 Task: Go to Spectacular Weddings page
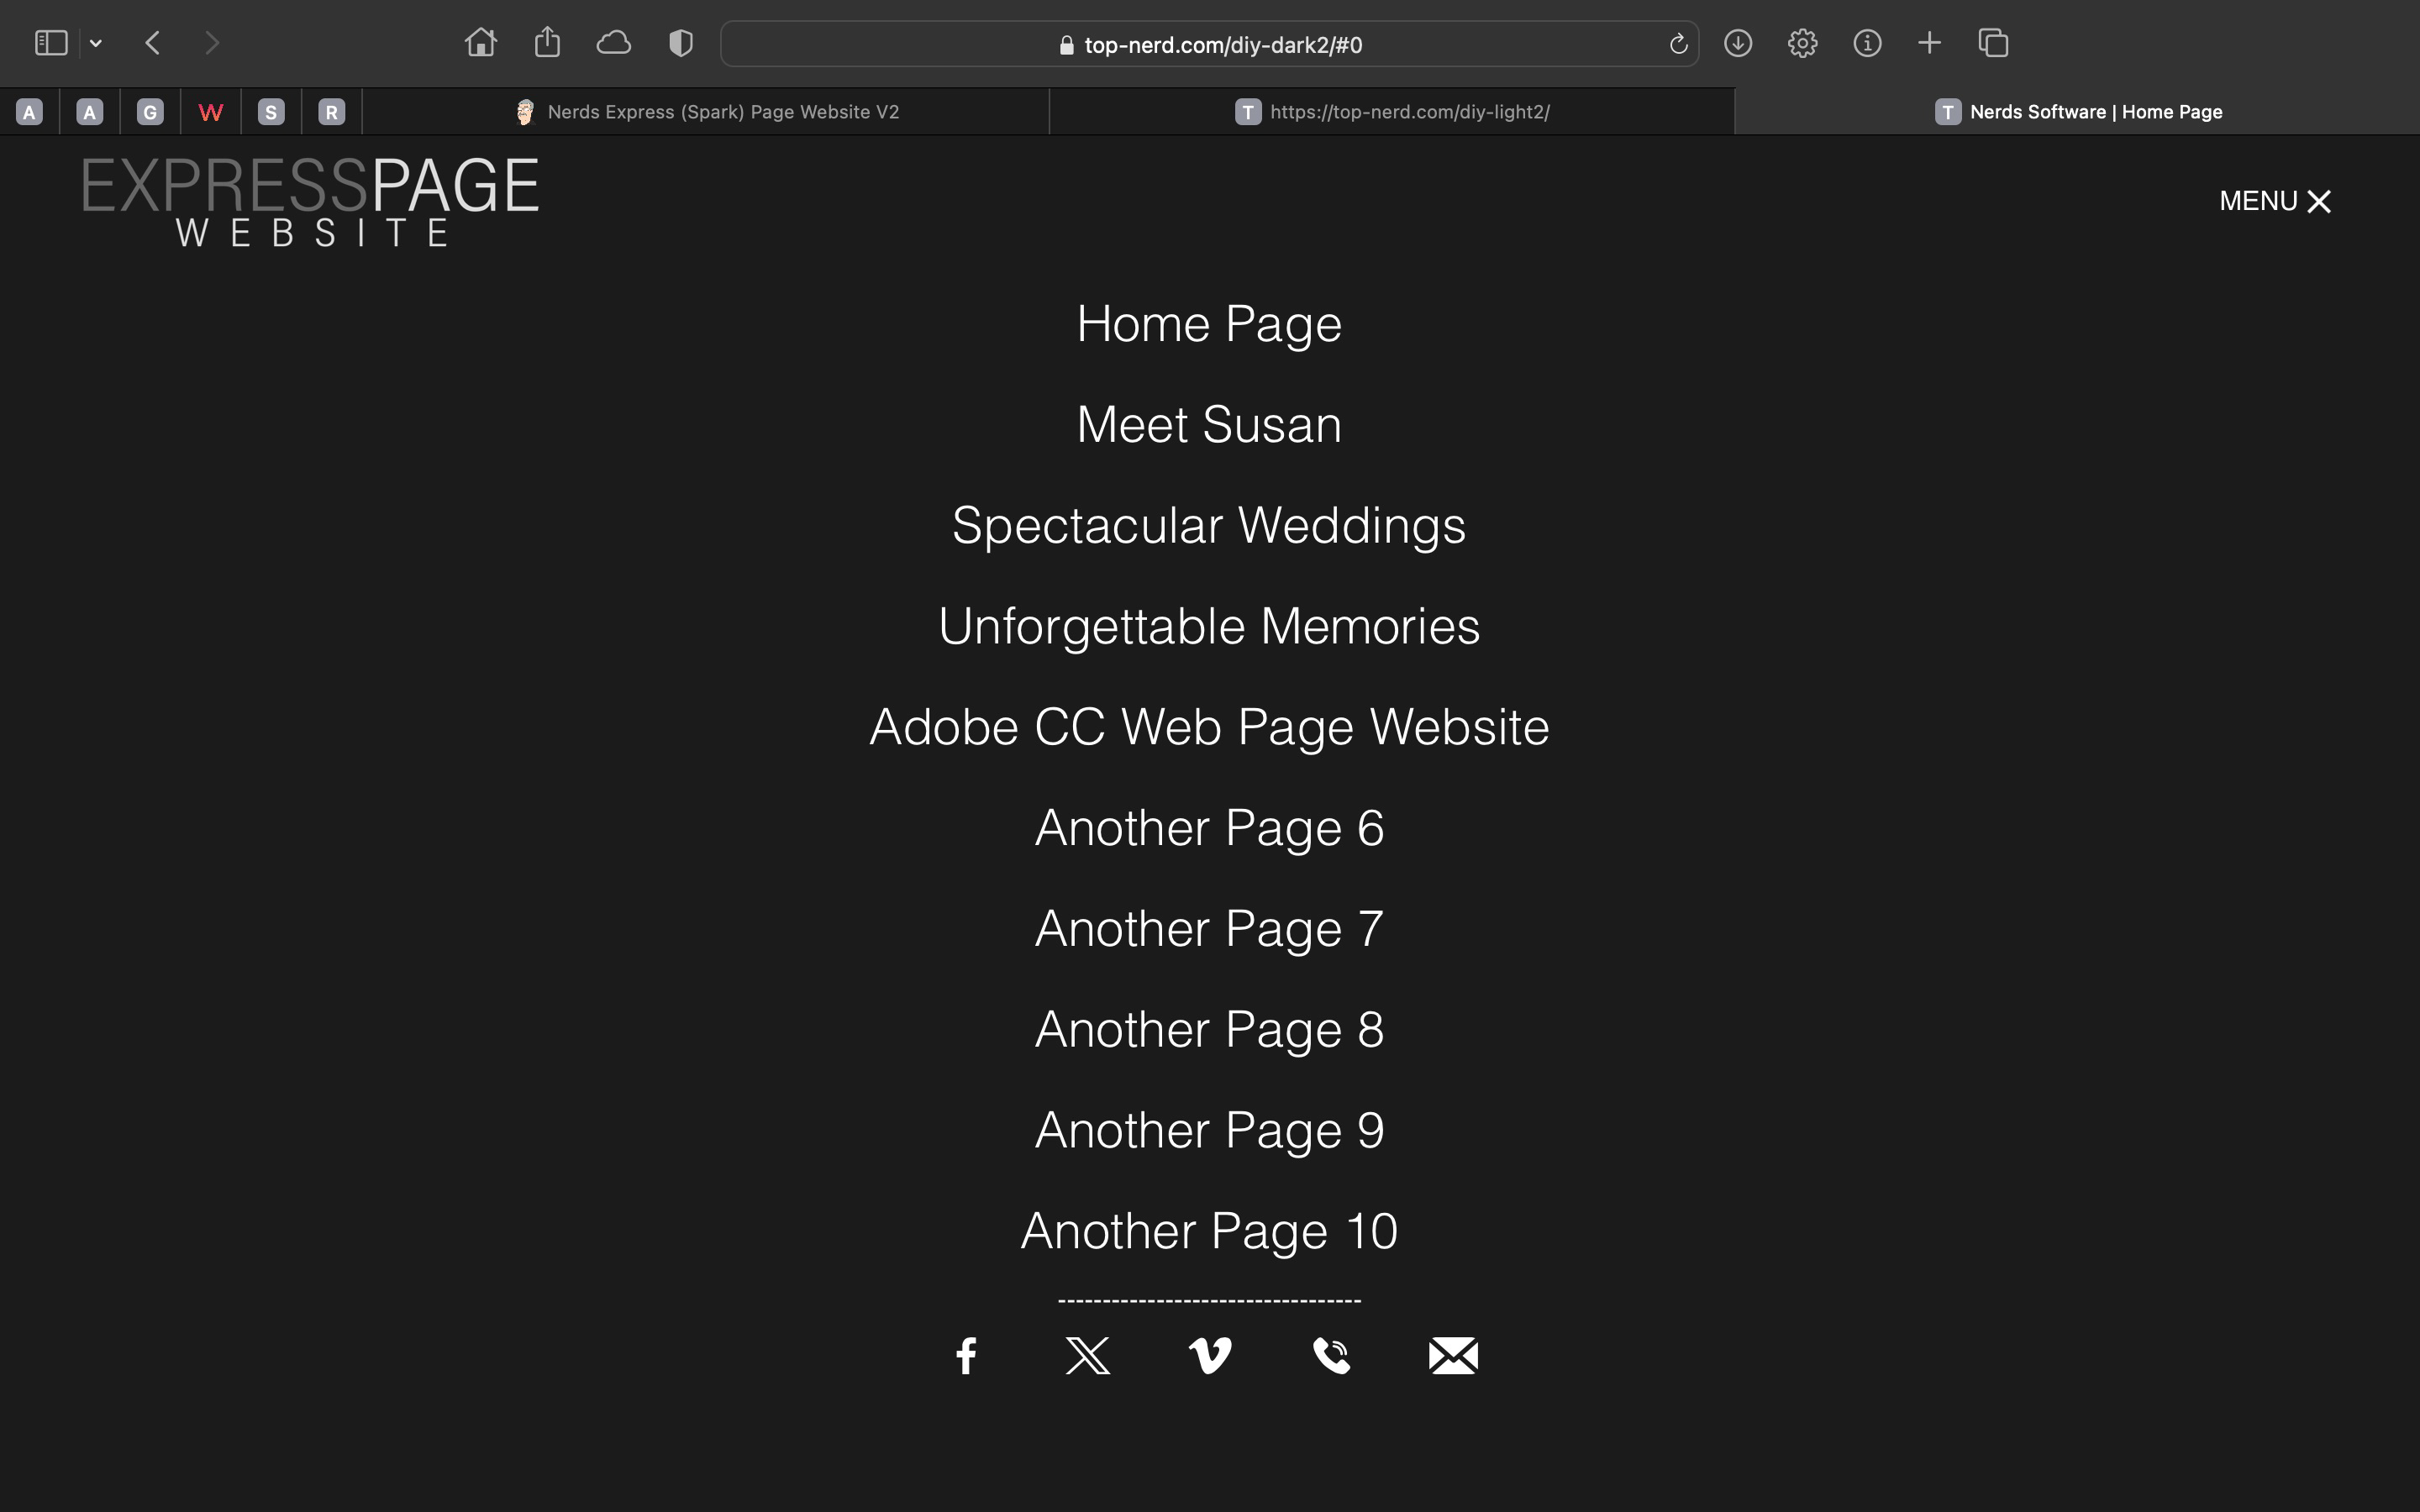point(1209,525)
